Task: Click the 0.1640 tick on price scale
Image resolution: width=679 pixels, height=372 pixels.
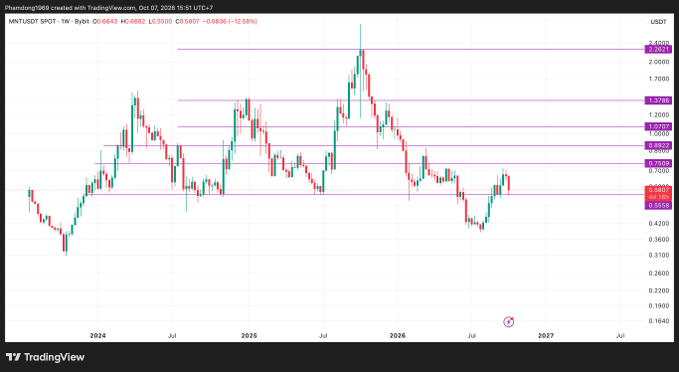Action: click(659, 321)
